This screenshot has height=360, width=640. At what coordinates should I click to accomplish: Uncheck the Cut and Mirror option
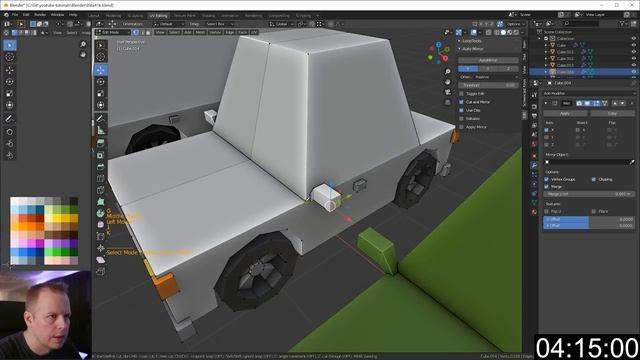tap(462, 102)
